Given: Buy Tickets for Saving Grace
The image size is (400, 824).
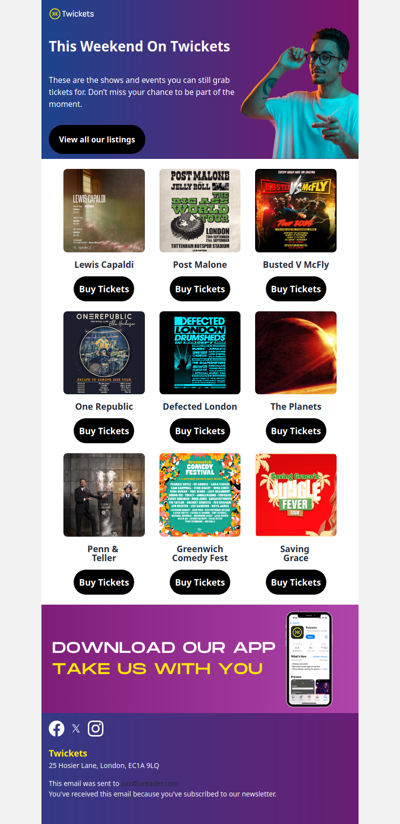Looking at the screenshot, I should (296, 582).
